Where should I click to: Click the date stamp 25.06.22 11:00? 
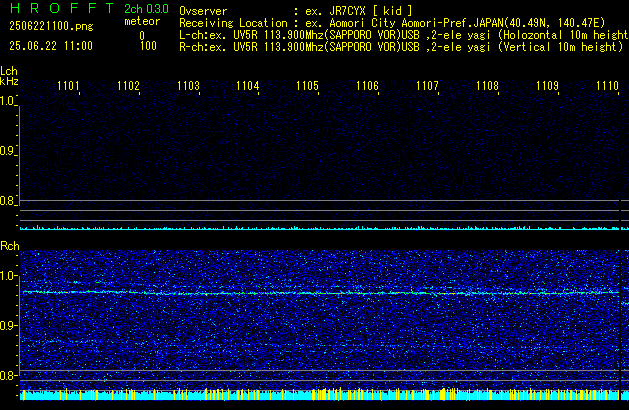point(51,46)
